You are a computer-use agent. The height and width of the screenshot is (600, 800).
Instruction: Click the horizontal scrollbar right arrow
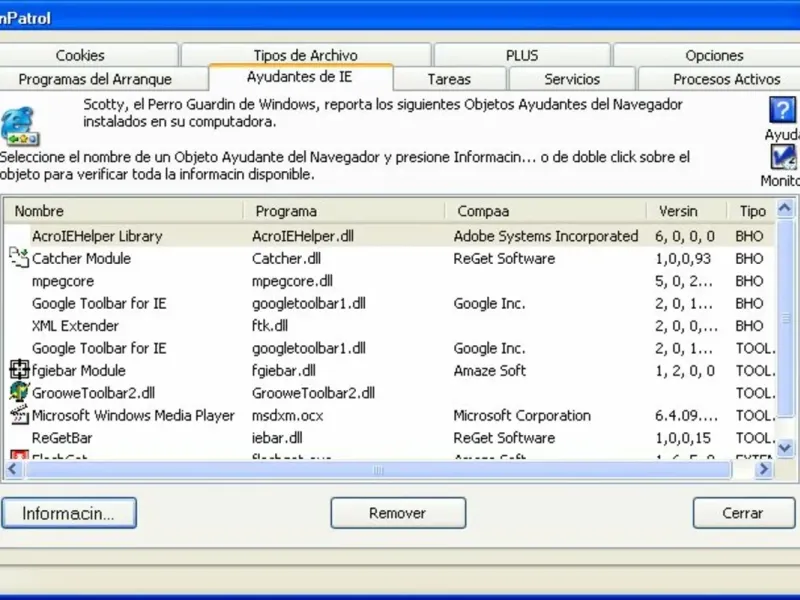[764, 469]
